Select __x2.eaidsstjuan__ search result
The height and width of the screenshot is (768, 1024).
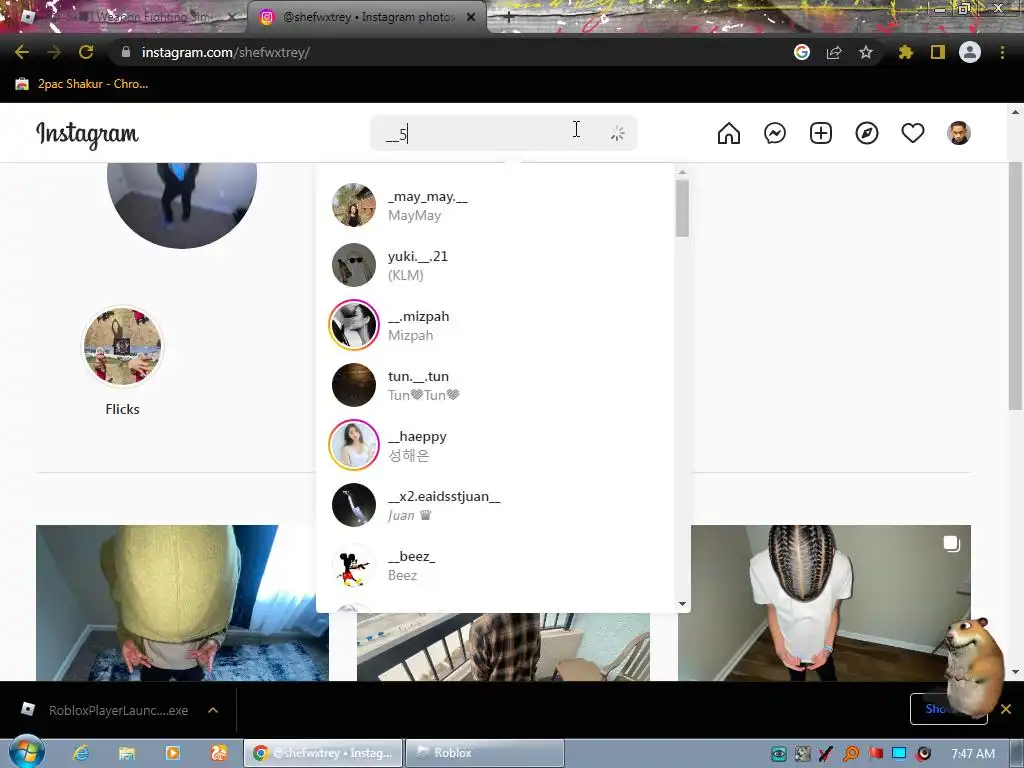point(495,505)
